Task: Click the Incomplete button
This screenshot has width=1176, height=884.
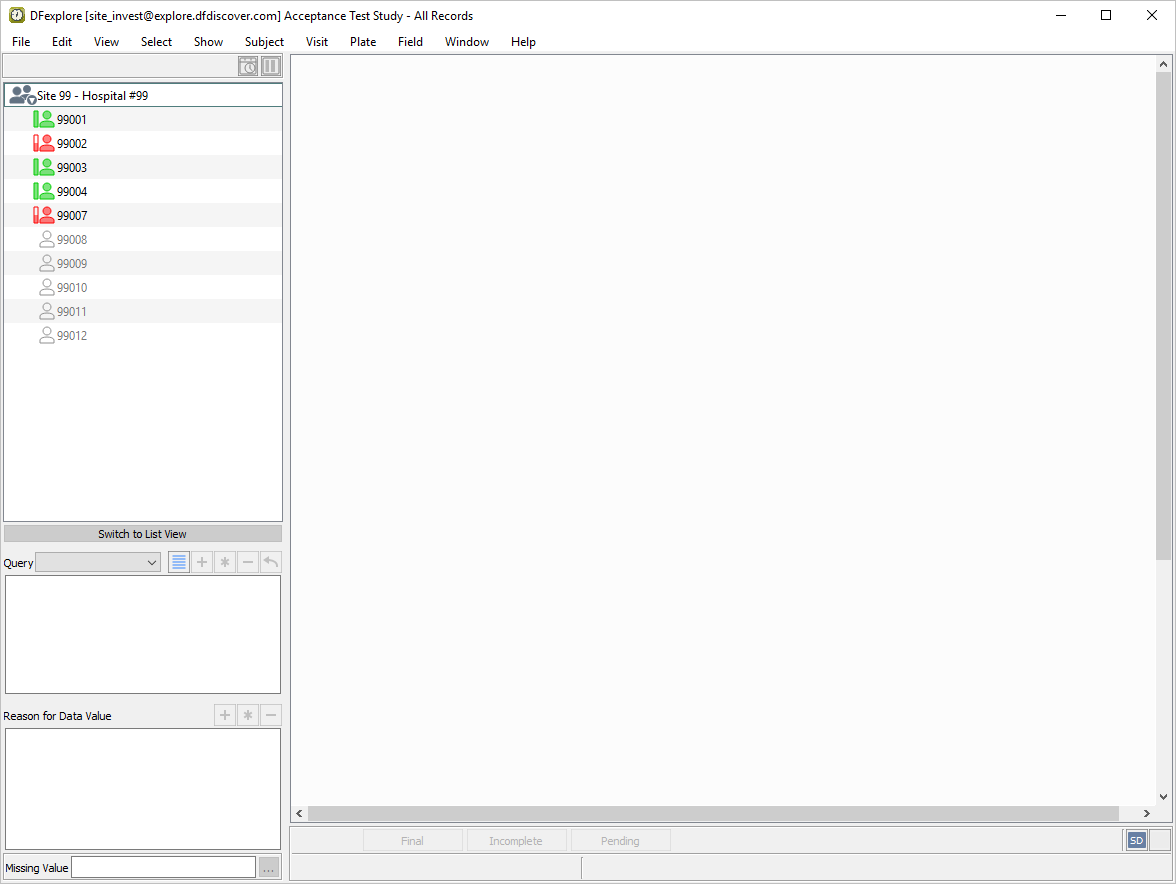Action: click(x=516, y=841)
